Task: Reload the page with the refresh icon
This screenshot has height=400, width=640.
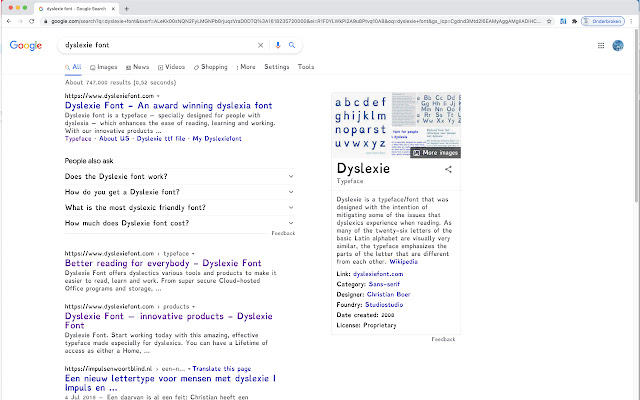Action: pyautogui.click(x=31, y=21)
